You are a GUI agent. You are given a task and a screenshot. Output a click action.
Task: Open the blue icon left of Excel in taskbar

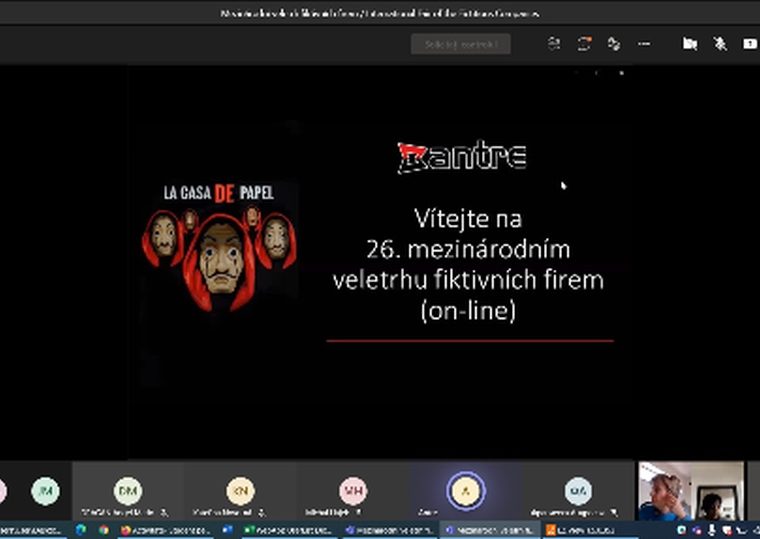(227, 530)
